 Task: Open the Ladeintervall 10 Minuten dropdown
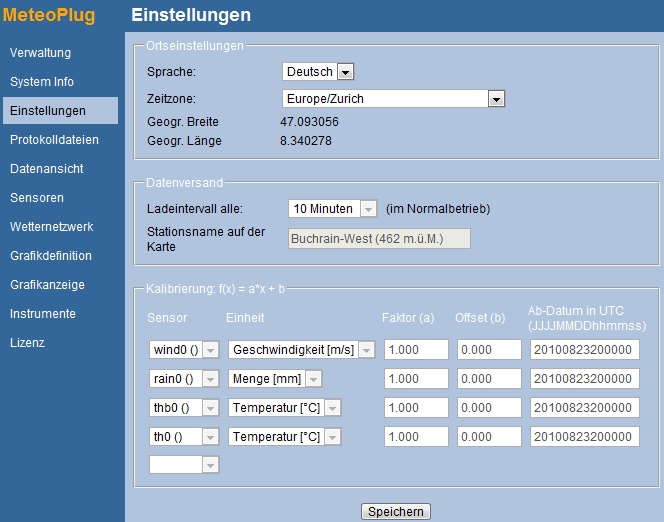(x=332, y=209)
